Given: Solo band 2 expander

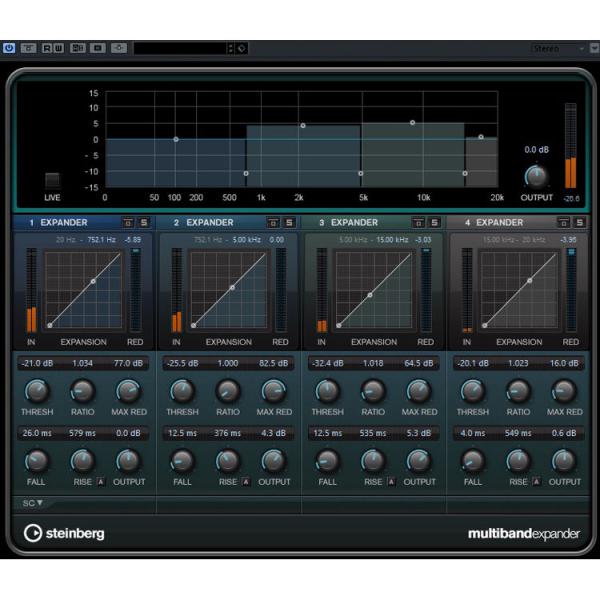Looking at the screenshot, I should (289, 223).
